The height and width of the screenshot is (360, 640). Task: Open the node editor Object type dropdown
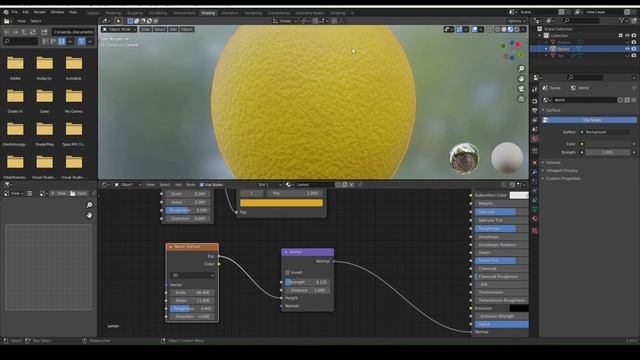(128, 185)
